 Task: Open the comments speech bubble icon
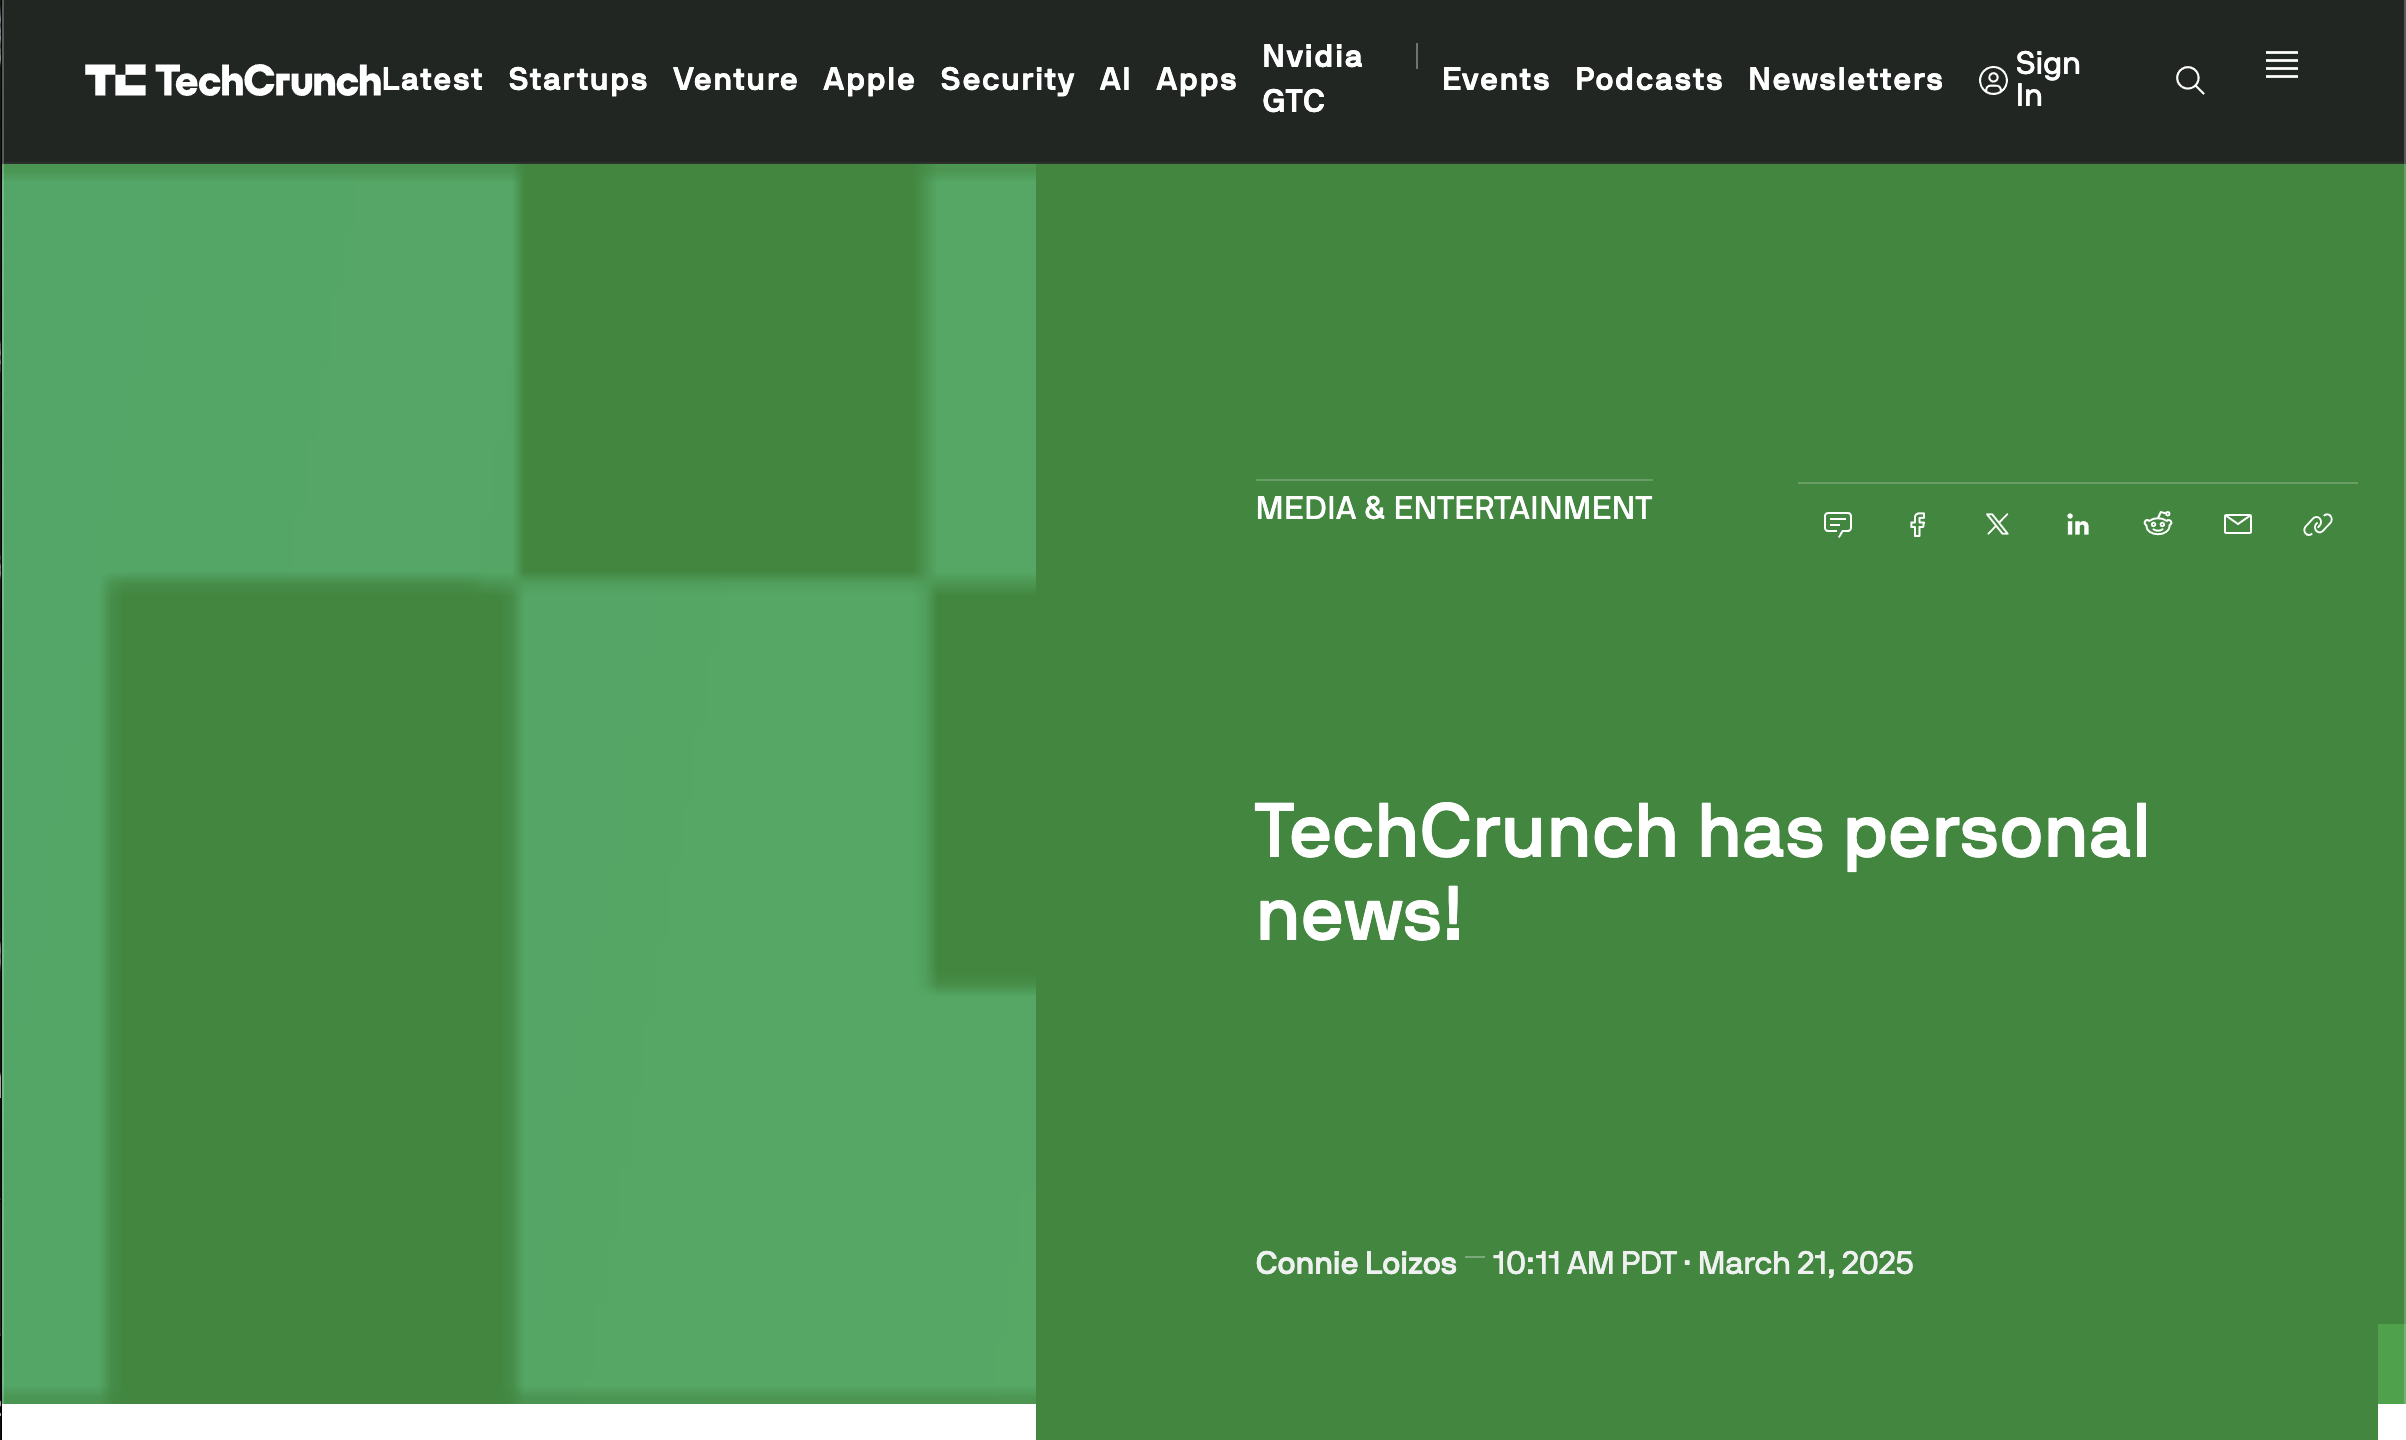click(x=1838, y=524)
